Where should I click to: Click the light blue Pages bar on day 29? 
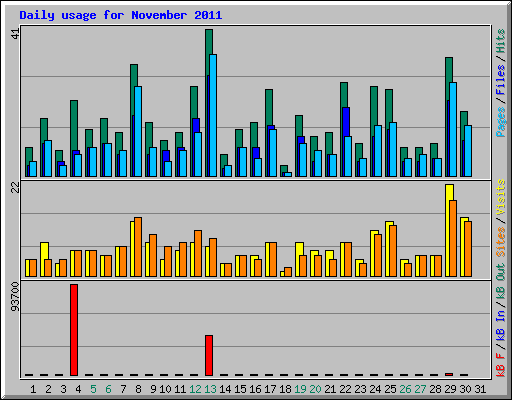pyautogui.click(x=453, y=129)
